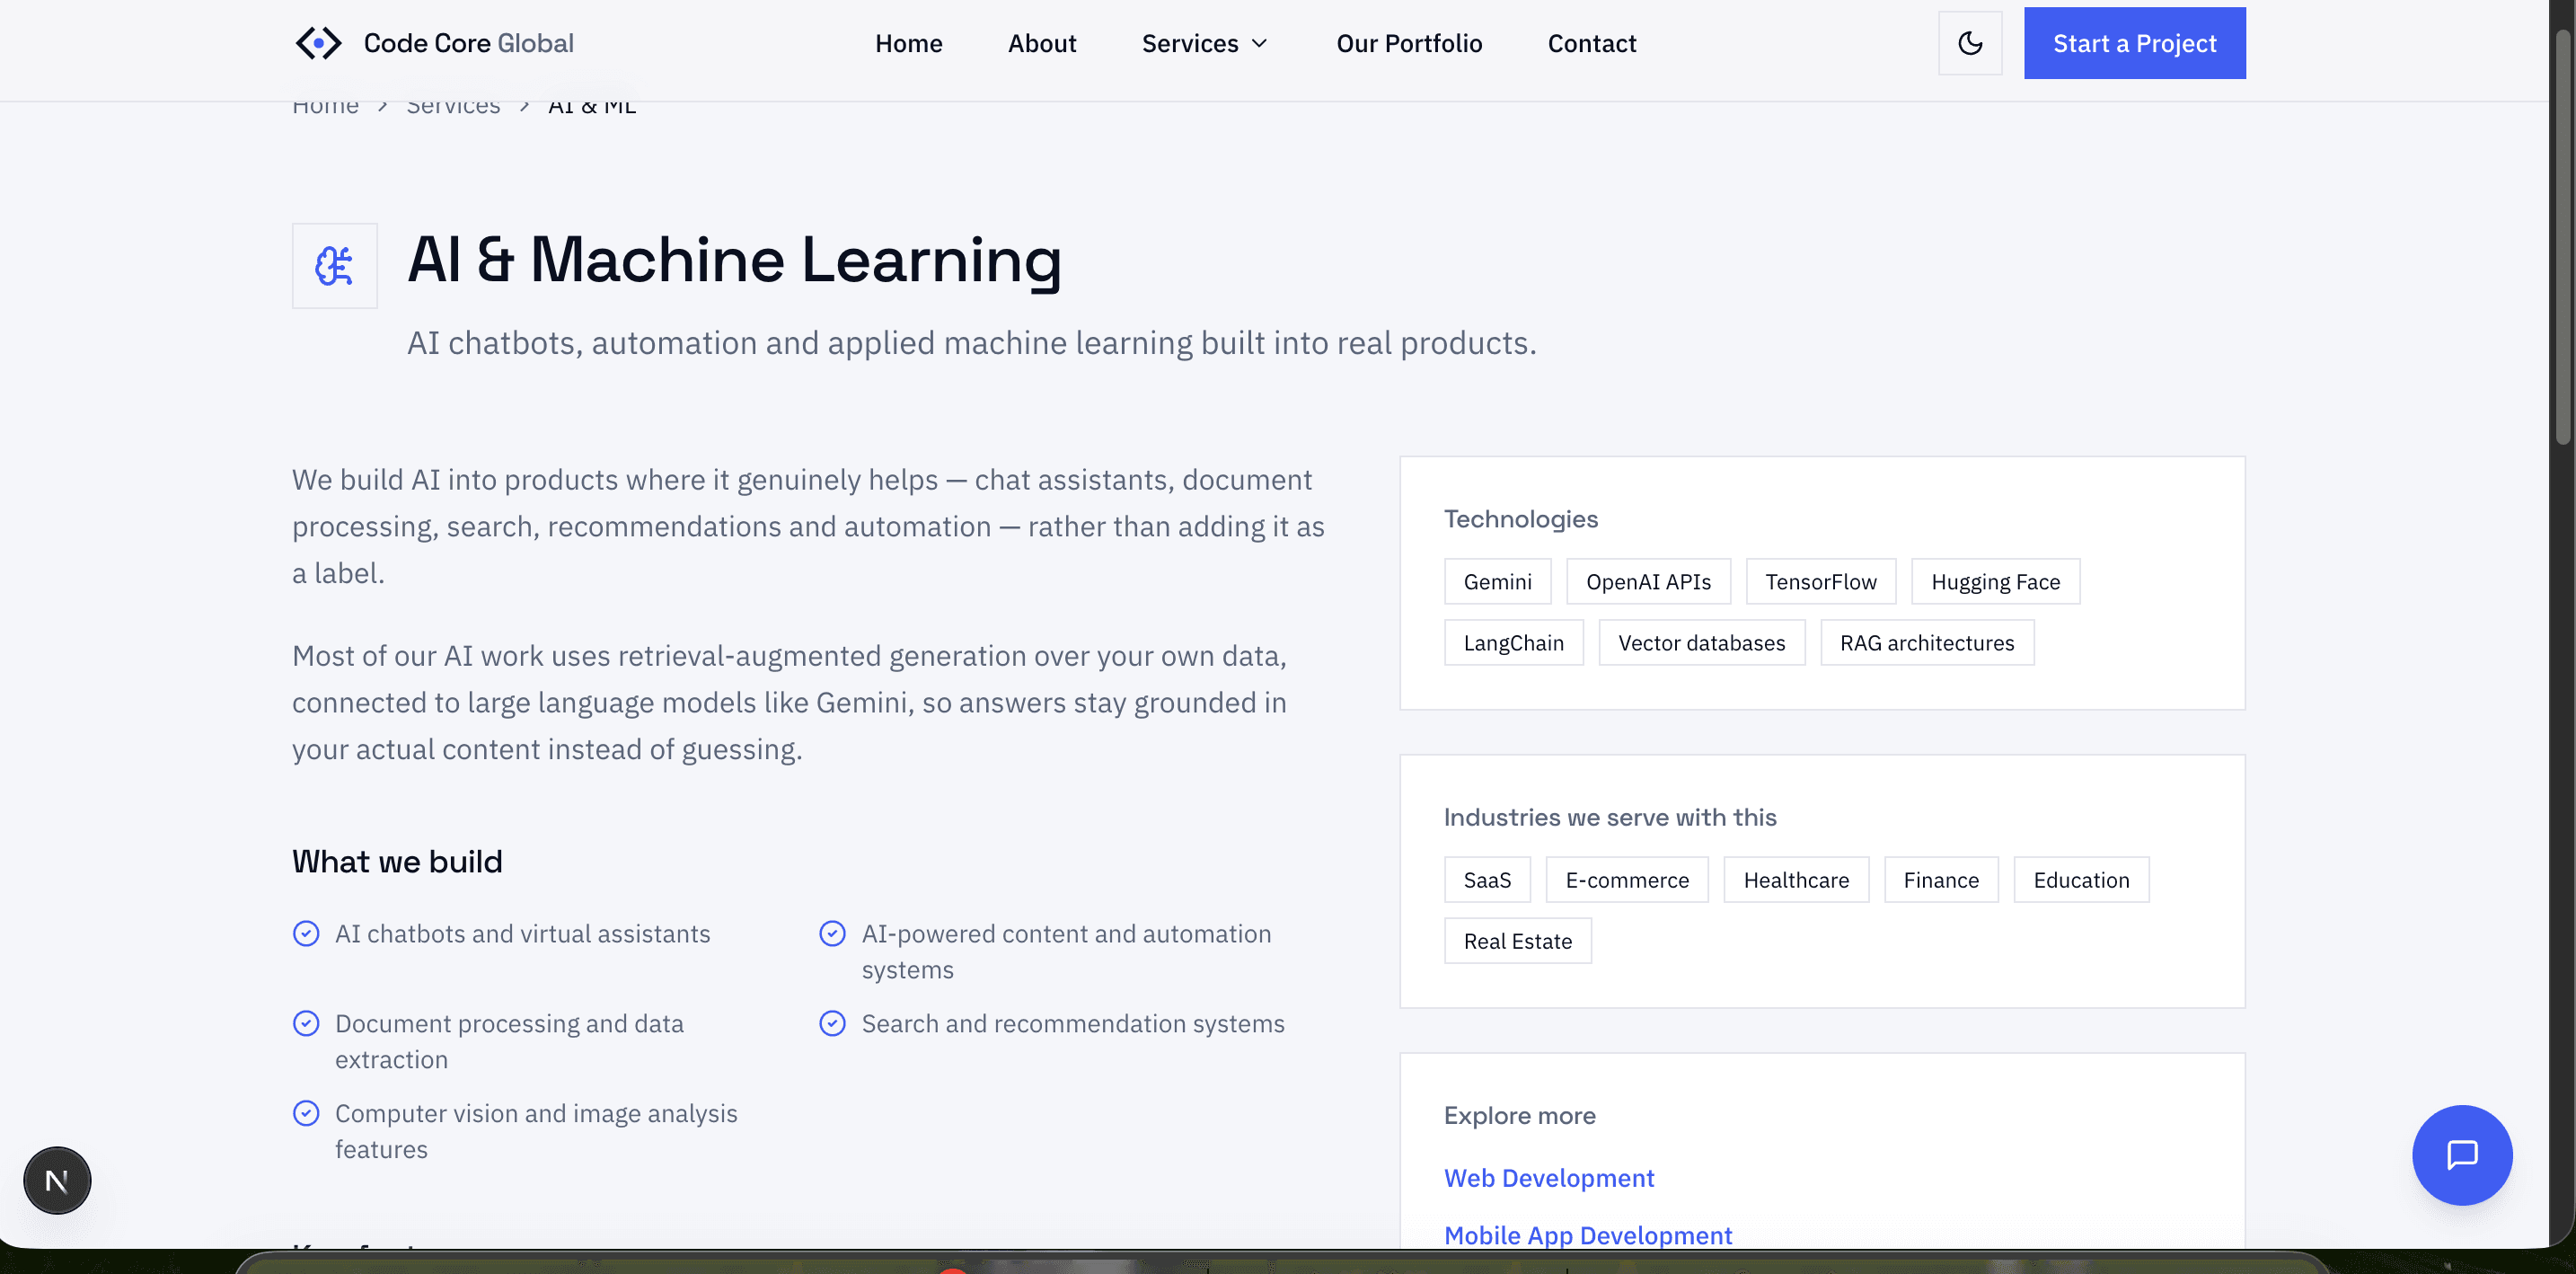The width and height of the screenshot is (2576, 1274).
Task: Click the check icon by Search and recommendation
Action: pyautogui.click(x=832, y=1024)
